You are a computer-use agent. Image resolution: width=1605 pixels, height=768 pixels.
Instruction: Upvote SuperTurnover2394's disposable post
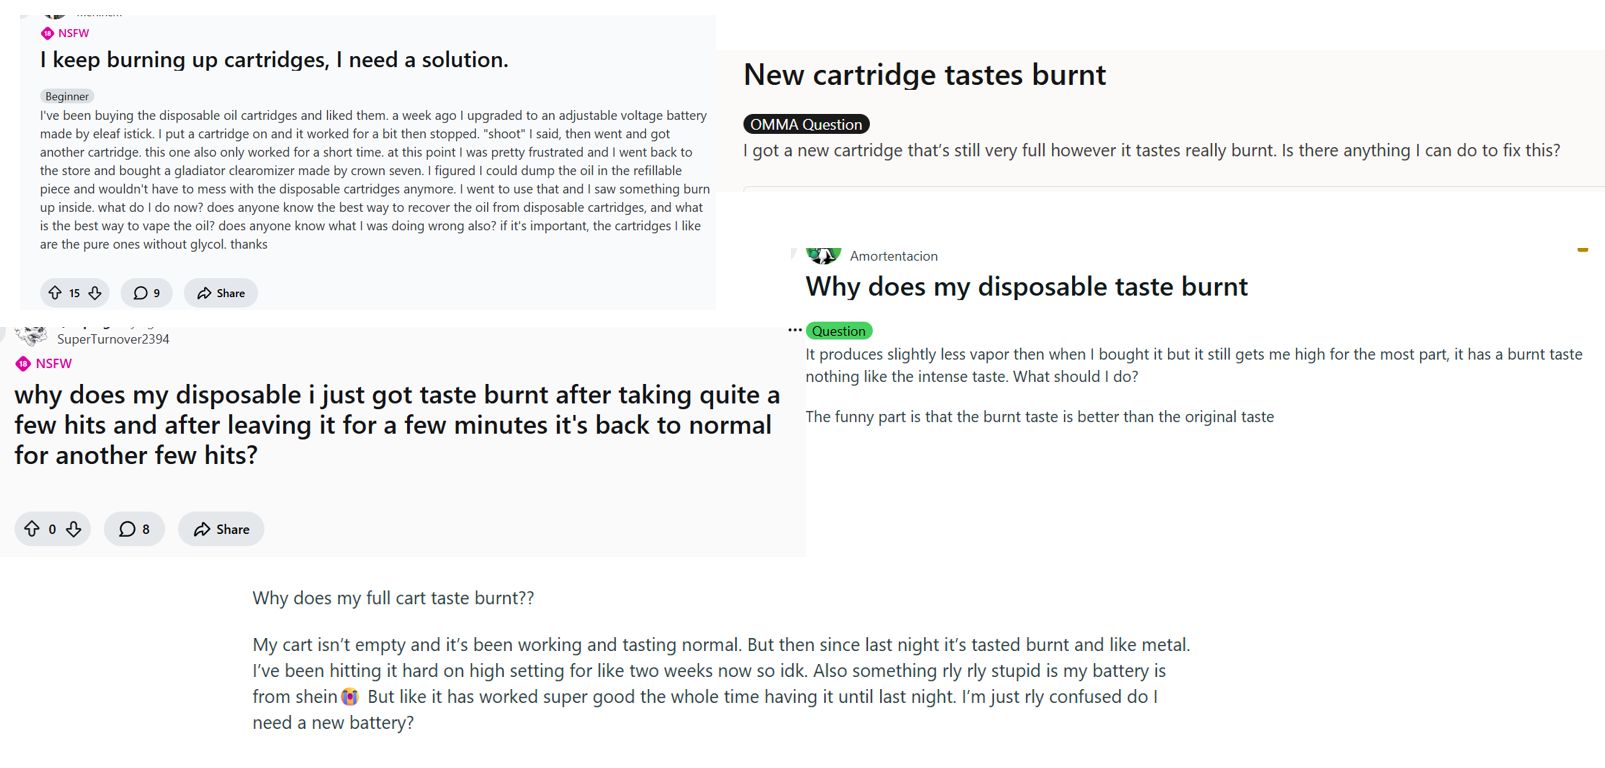pos(32,529)
